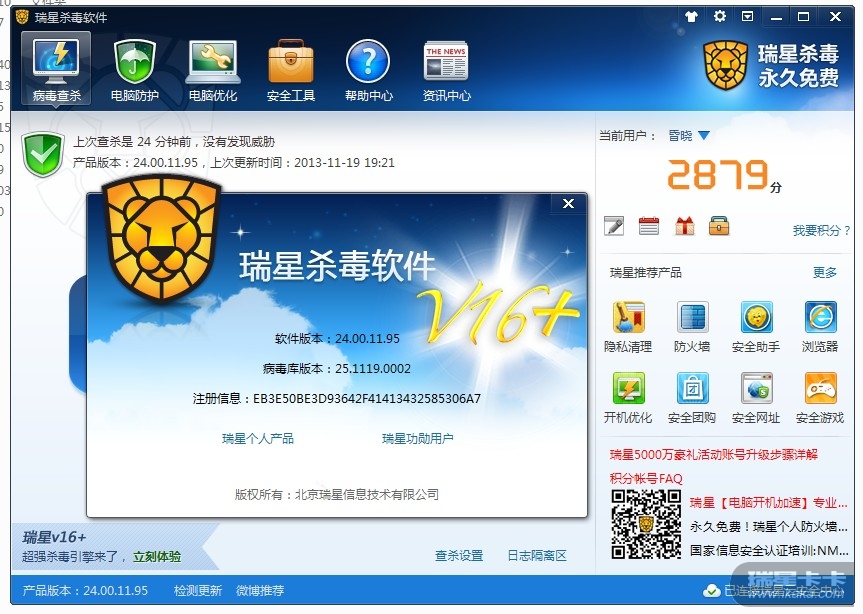Switch to 电脑防护 protection tab
The width and height of the screenshot is (863, 614).
[x=134, y=70]
